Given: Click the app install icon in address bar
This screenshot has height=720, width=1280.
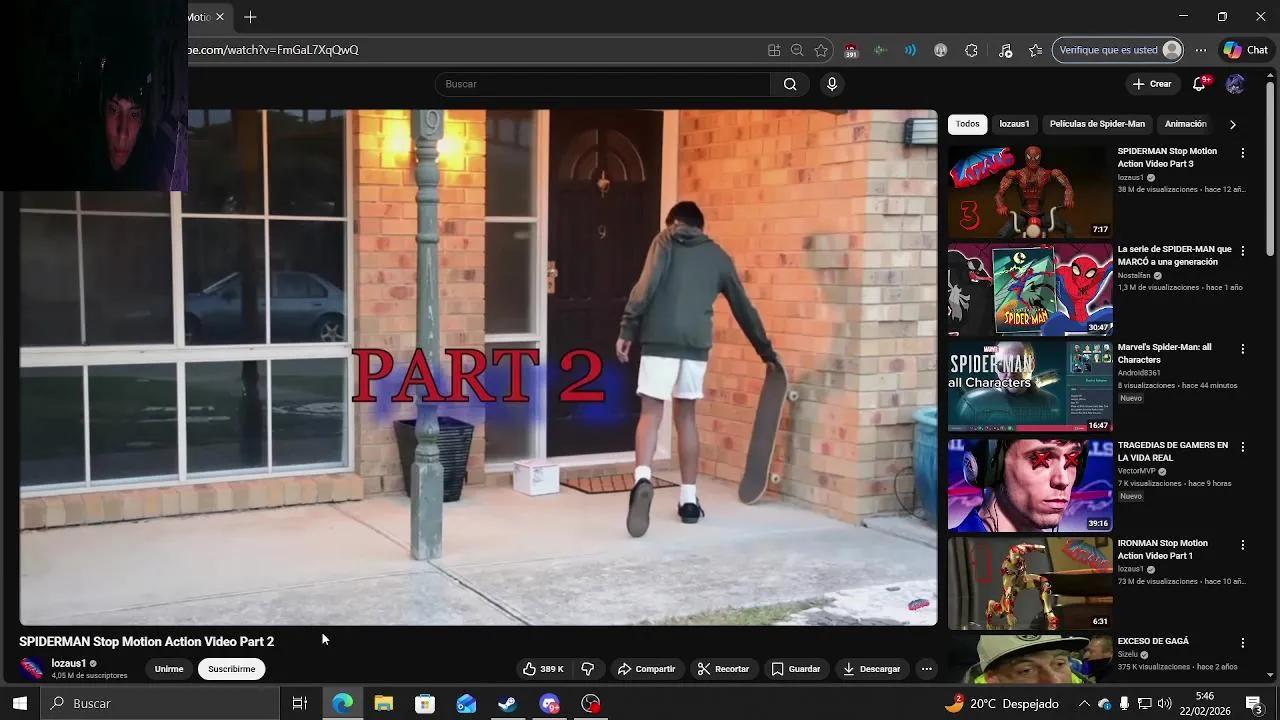Looking at the screenshot, I should pos(774,50).
